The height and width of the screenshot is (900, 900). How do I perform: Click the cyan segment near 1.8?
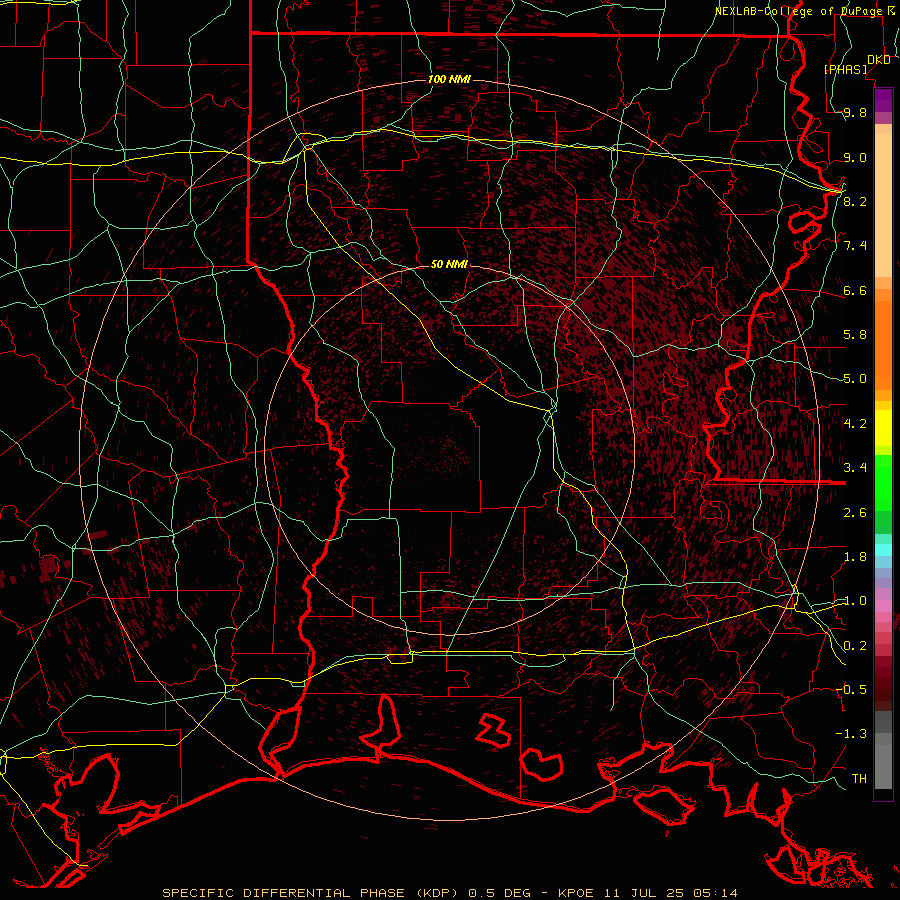click(883, 550)
